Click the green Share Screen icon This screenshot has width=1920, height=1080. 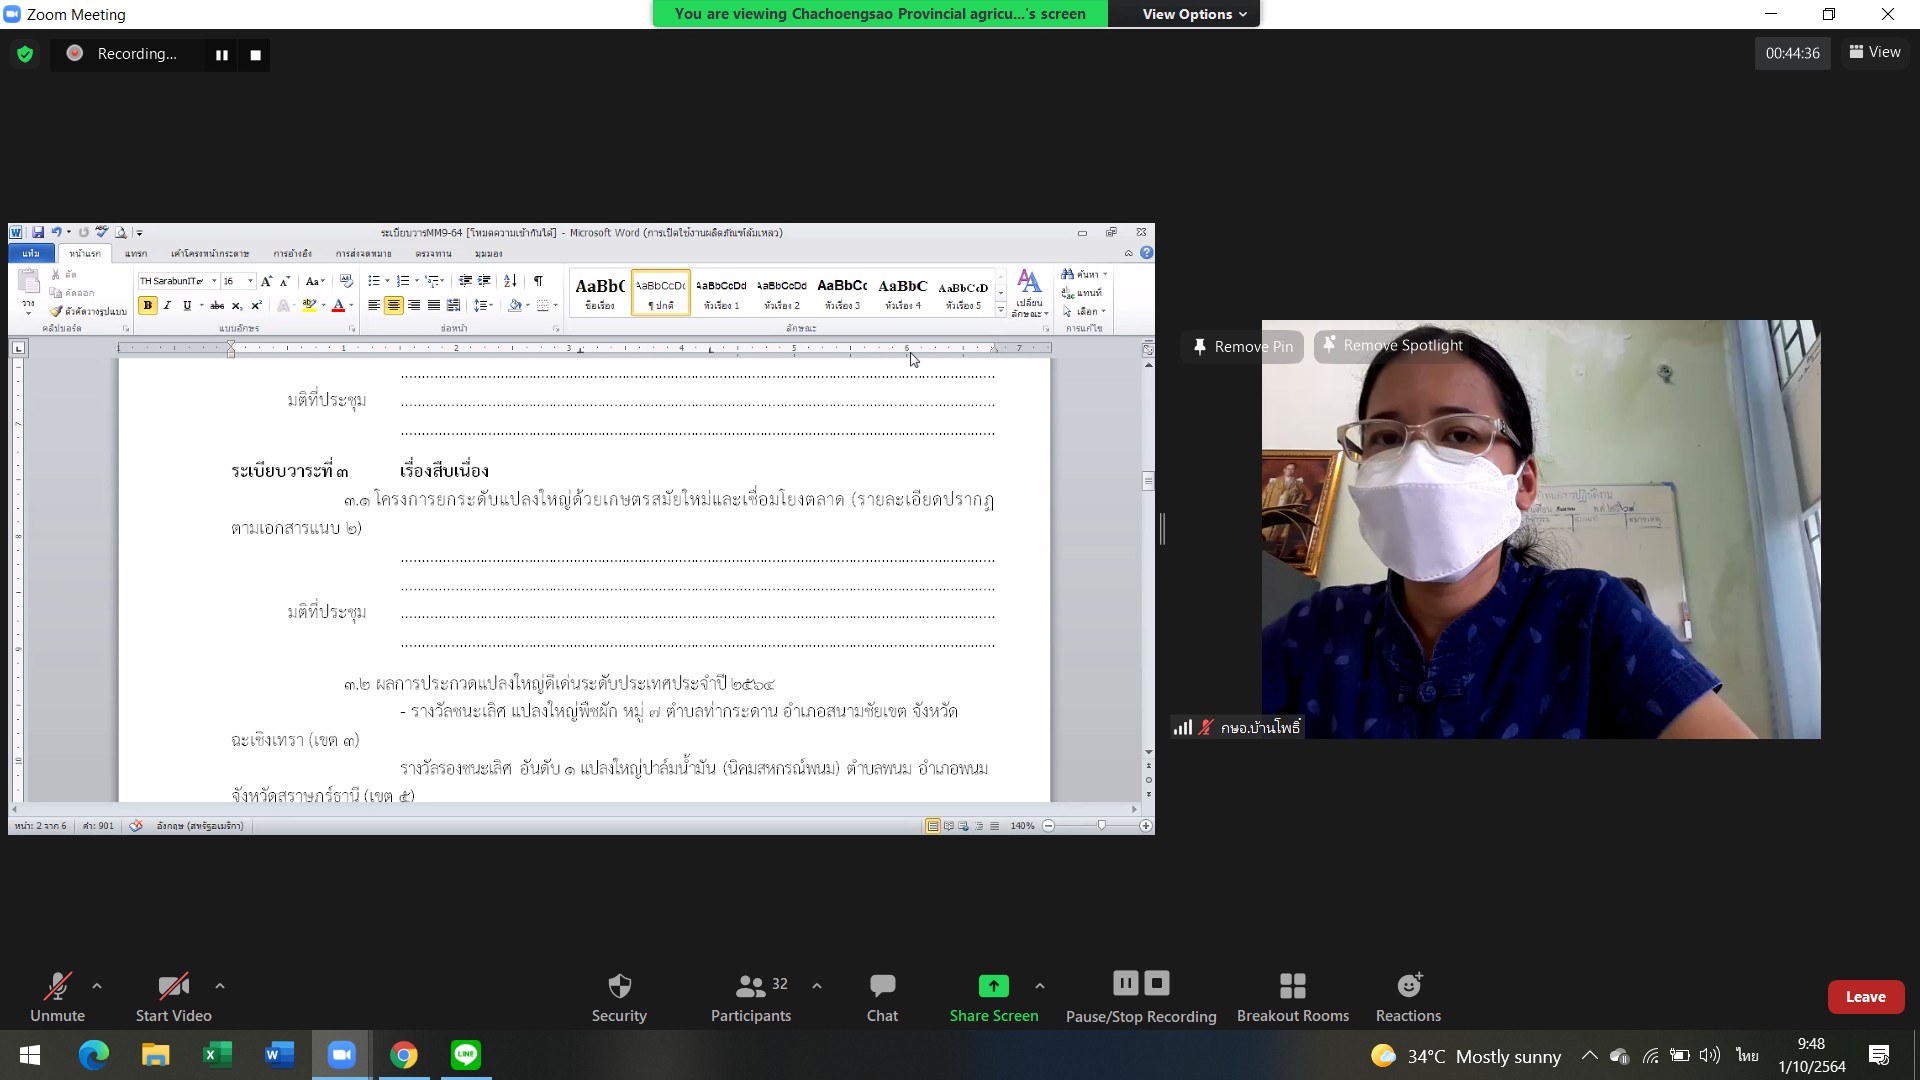point(993,986)
